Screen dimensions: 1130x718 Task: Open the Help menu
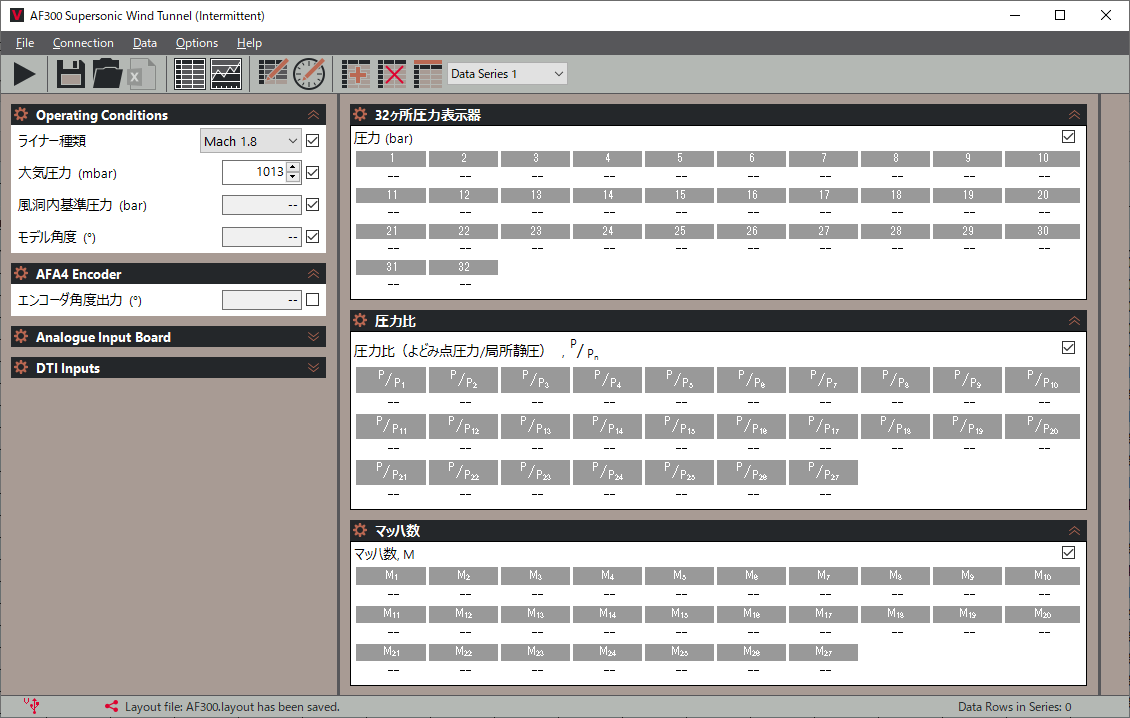pos(249,43)
